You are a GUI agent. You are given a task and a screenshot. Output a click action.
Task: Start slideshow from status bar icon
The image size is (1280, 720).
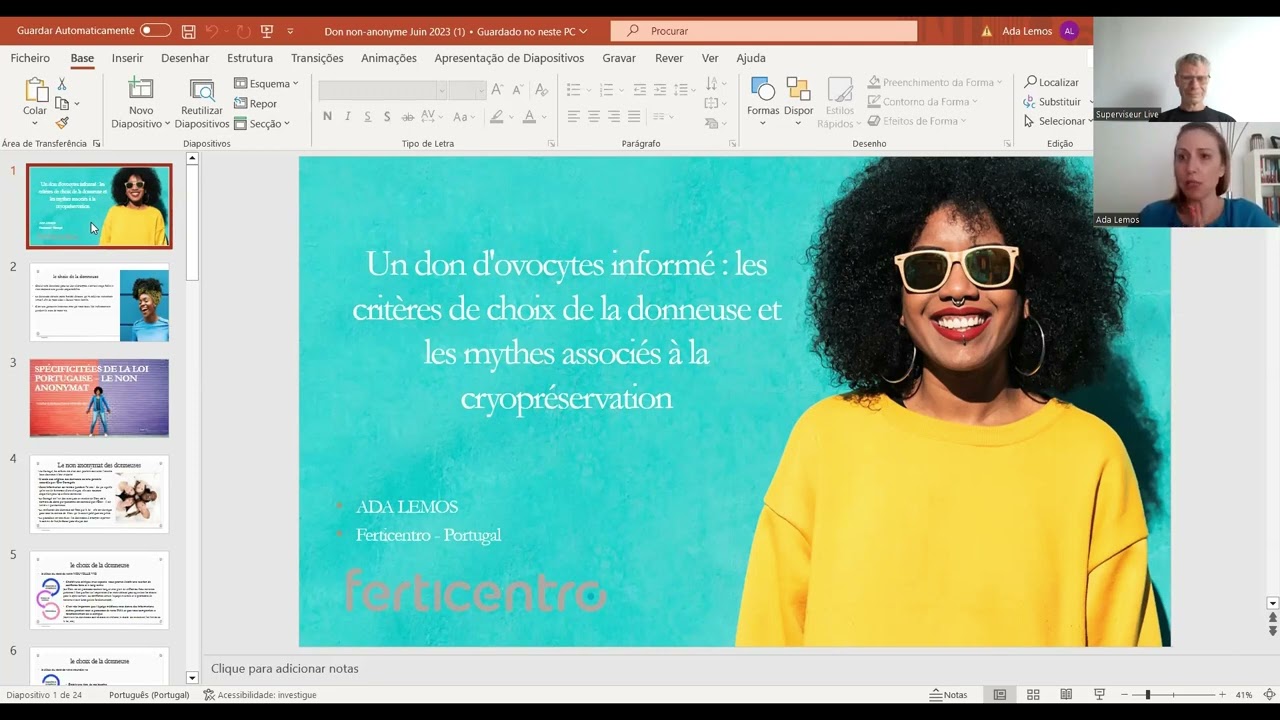tap(1099, 695)
